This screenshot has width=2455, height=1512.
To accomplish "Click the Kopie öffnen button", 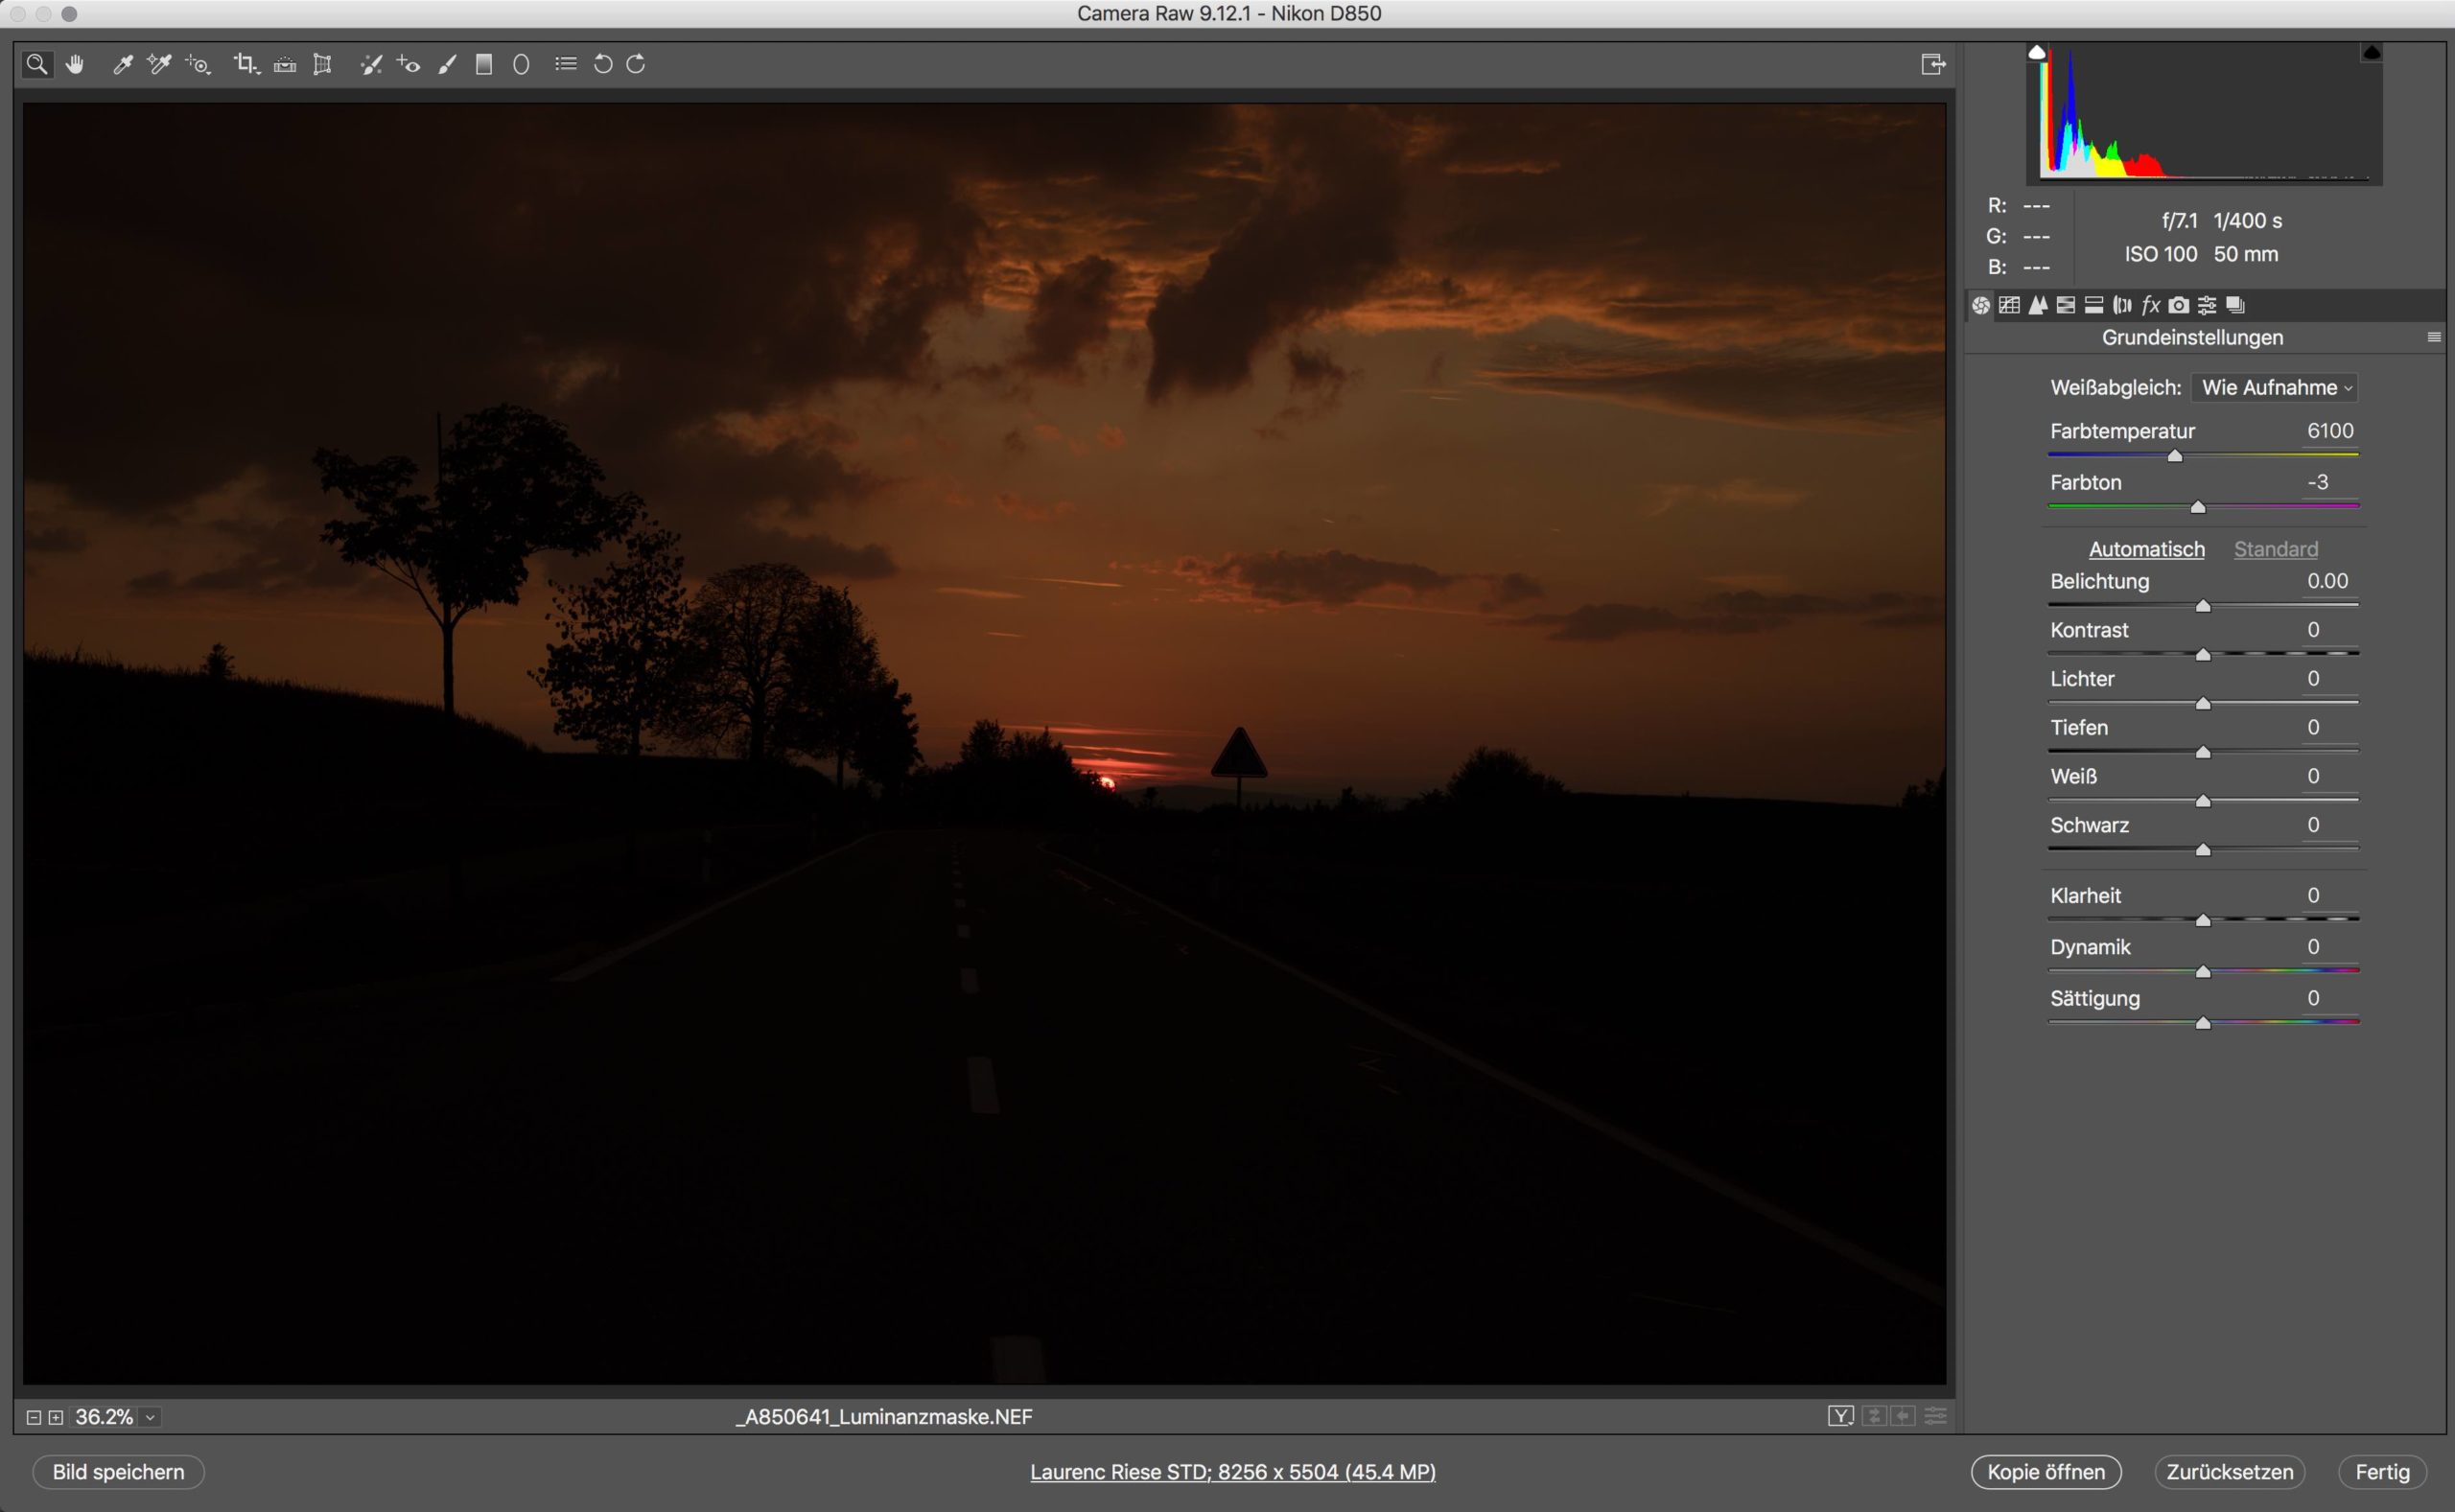I will click(2046, 1472).
